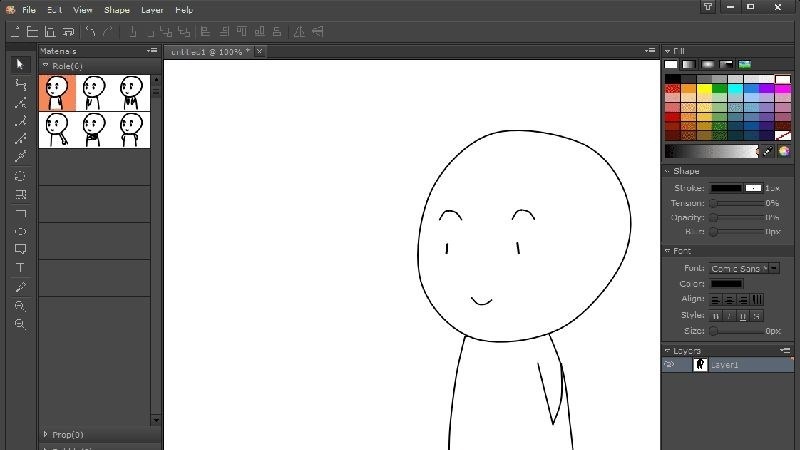
Task: Select the ellipse shape tool
Action: [x=20, y=231]
